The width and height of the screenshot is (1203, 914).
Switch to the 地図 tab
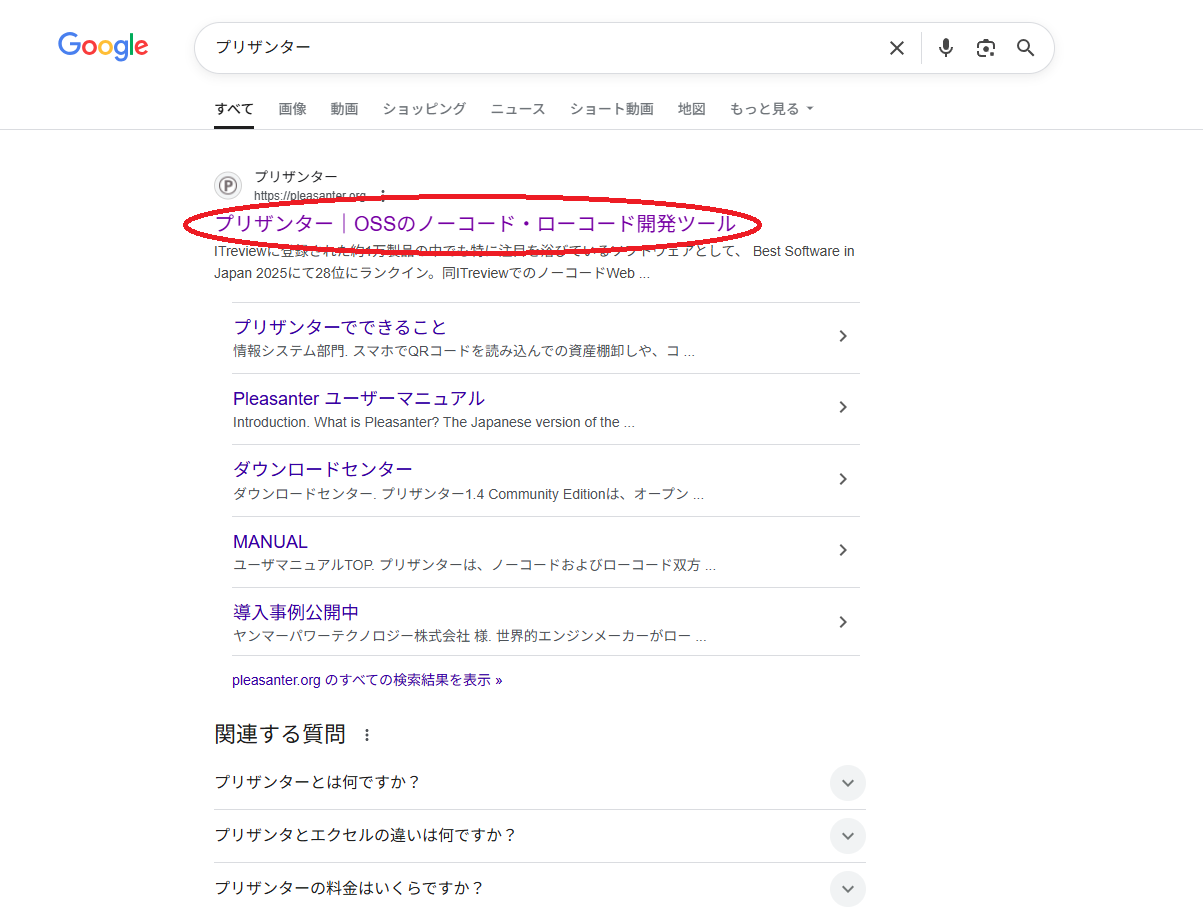(692, 109)
